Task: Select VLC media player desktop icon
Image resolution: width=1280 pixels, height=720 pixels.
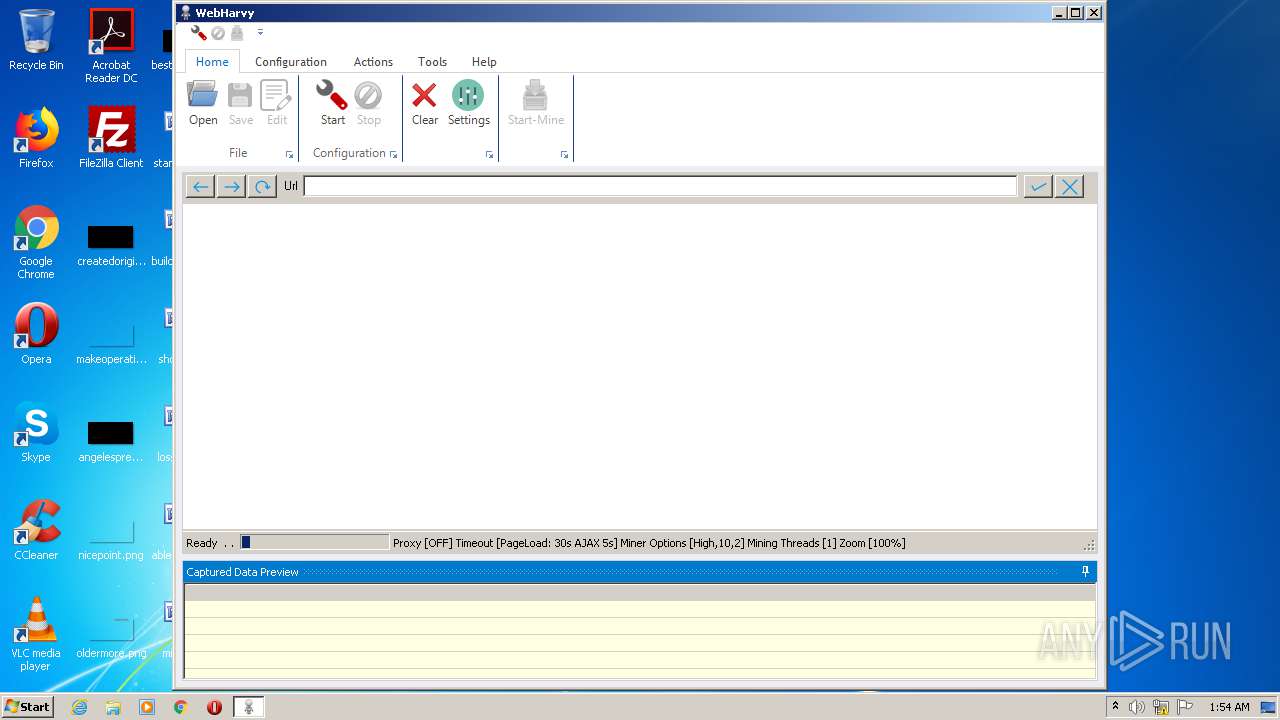Action: click(36, 634)
